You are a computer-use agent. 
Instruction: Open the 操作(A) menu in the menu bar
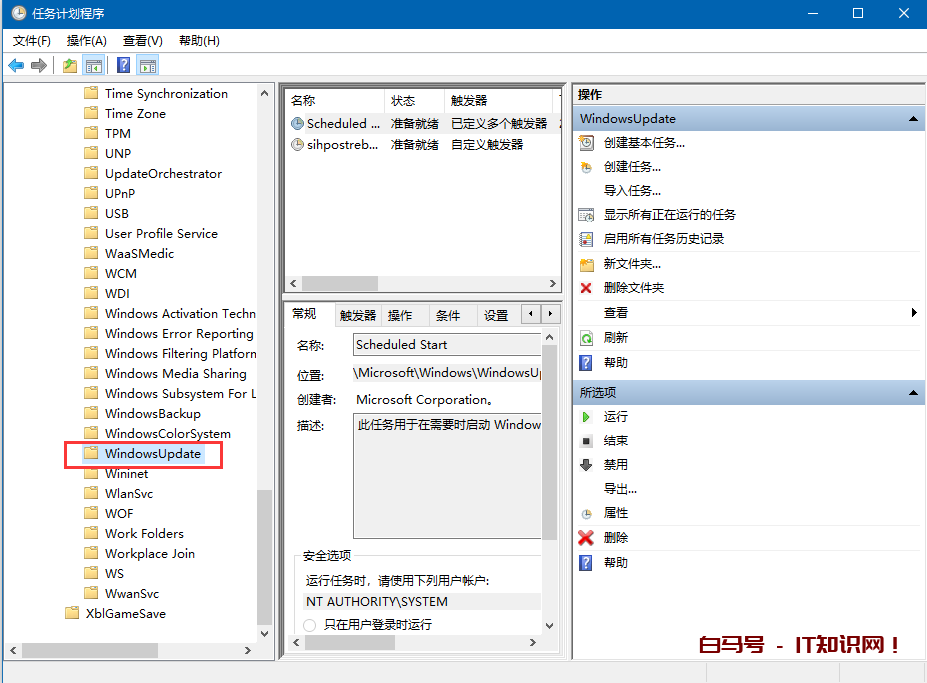point(86,41)
